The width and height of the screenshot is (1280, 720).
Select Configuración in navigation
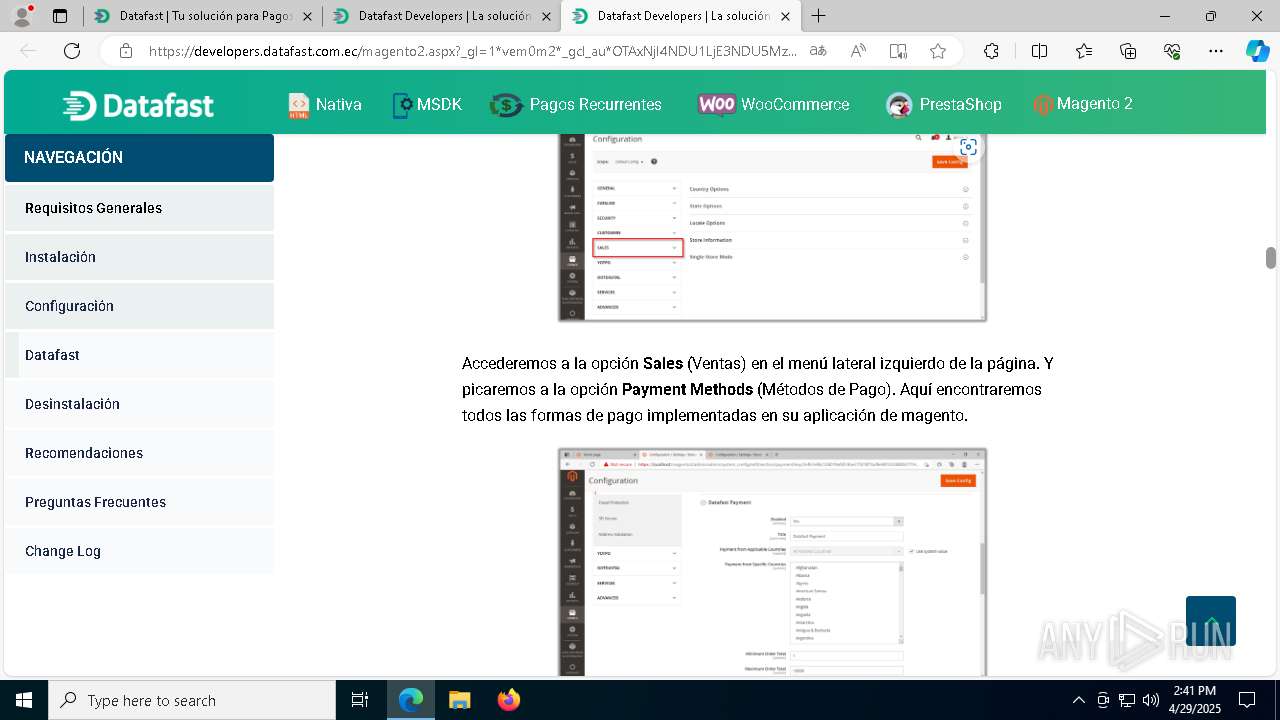coord(139,306)
